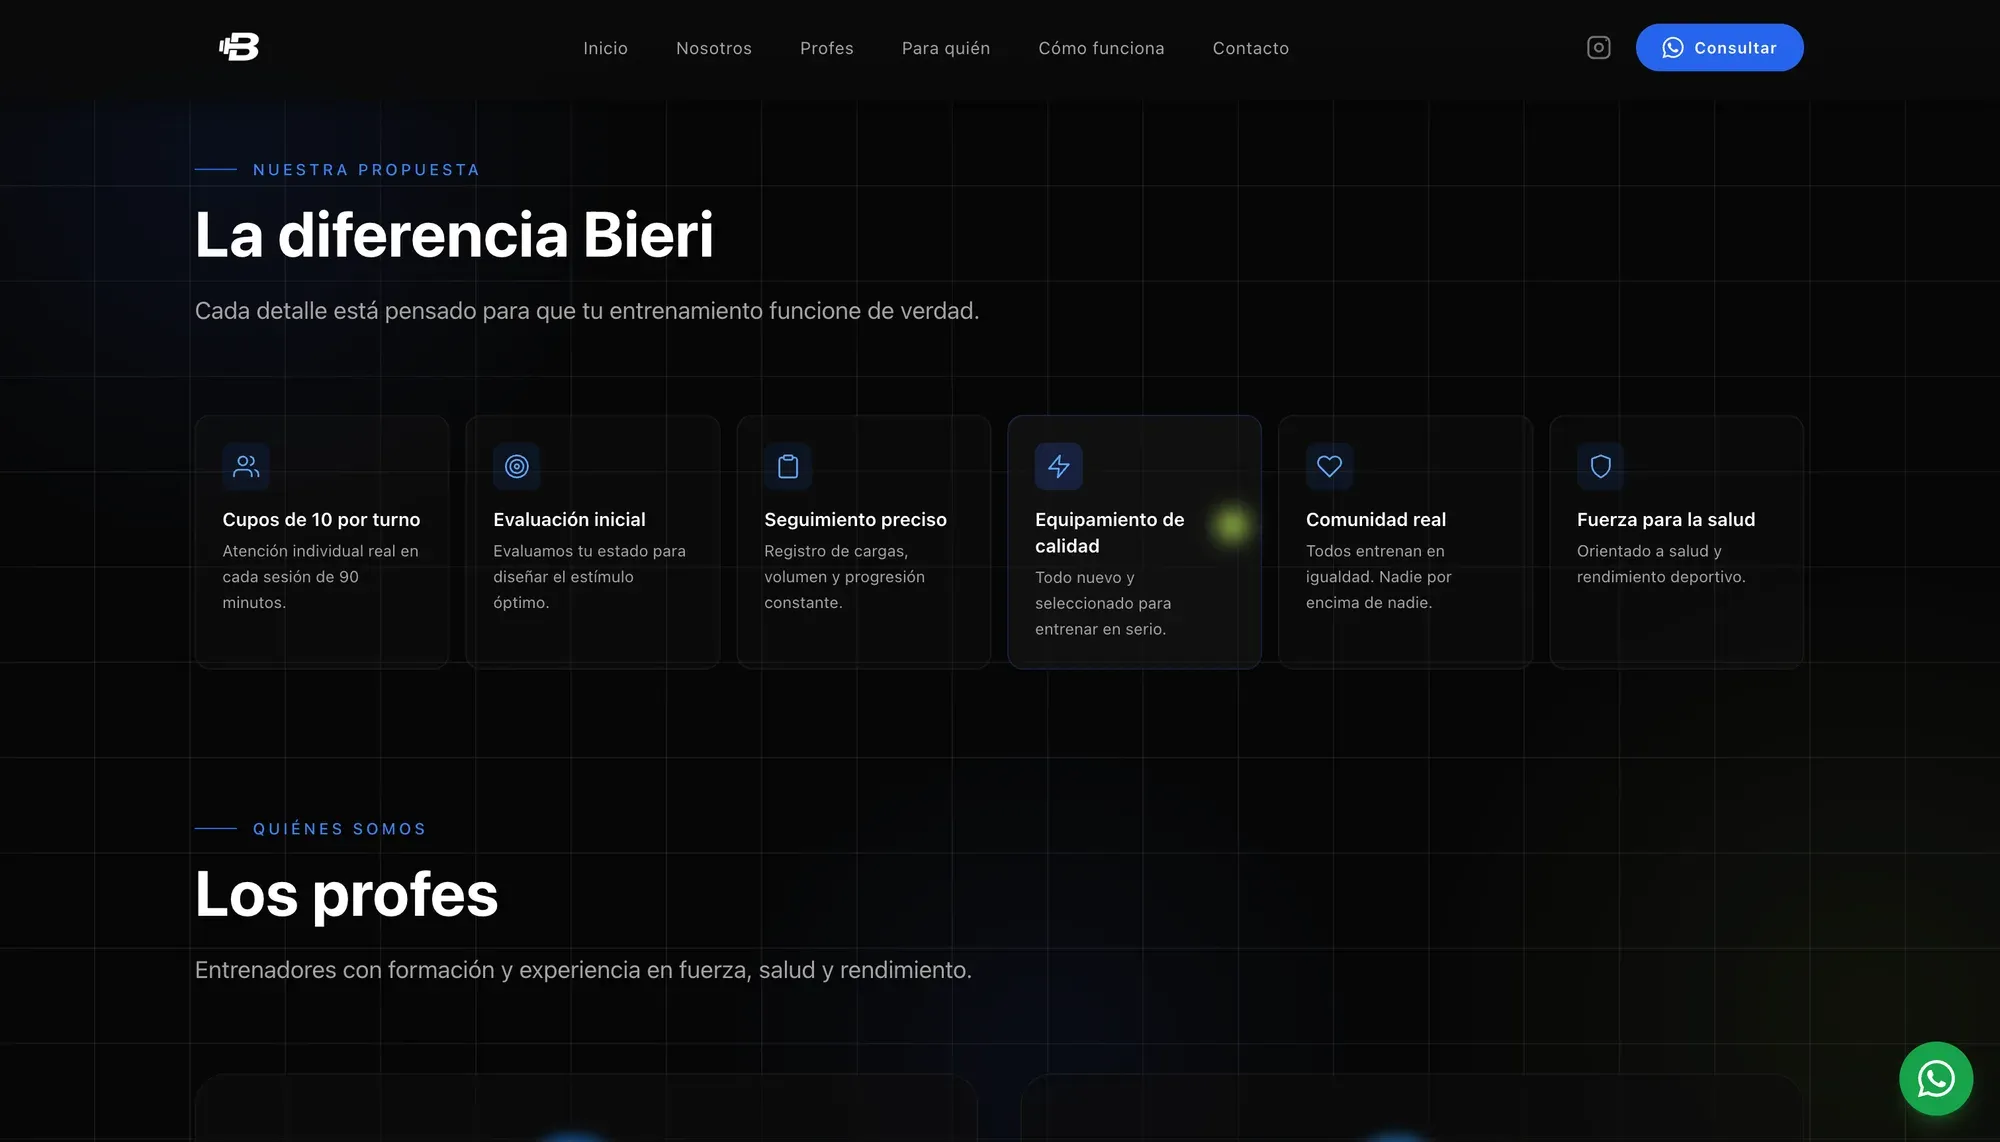Viewport: 2000px width, 1142px height.
Task: Click the shield icon on Fuerza card
Action: click(x=1601, y=466)
